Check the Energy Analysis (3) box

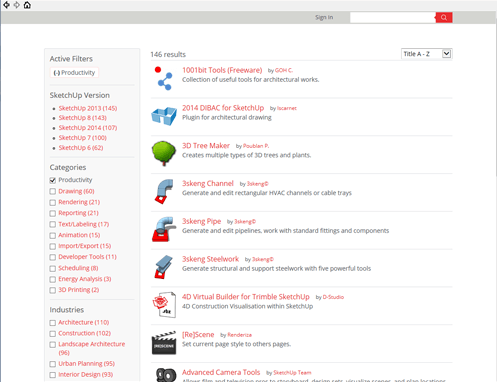point(53,279)
